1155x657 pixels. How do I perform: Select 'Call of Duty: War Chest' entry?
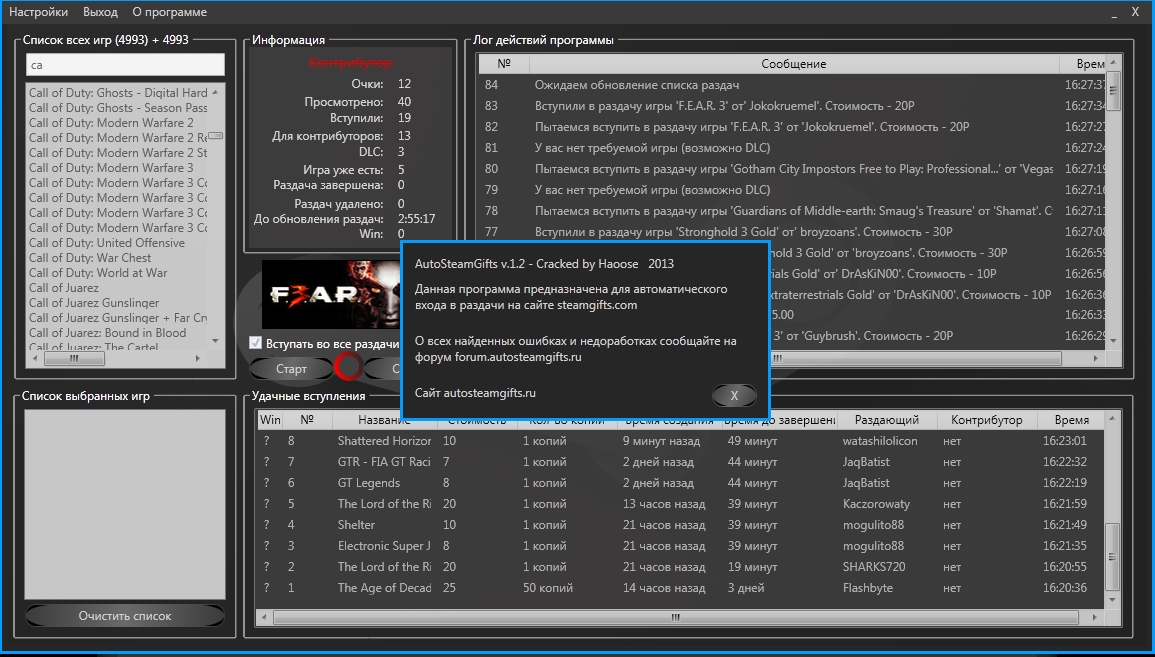click(90, 258)
